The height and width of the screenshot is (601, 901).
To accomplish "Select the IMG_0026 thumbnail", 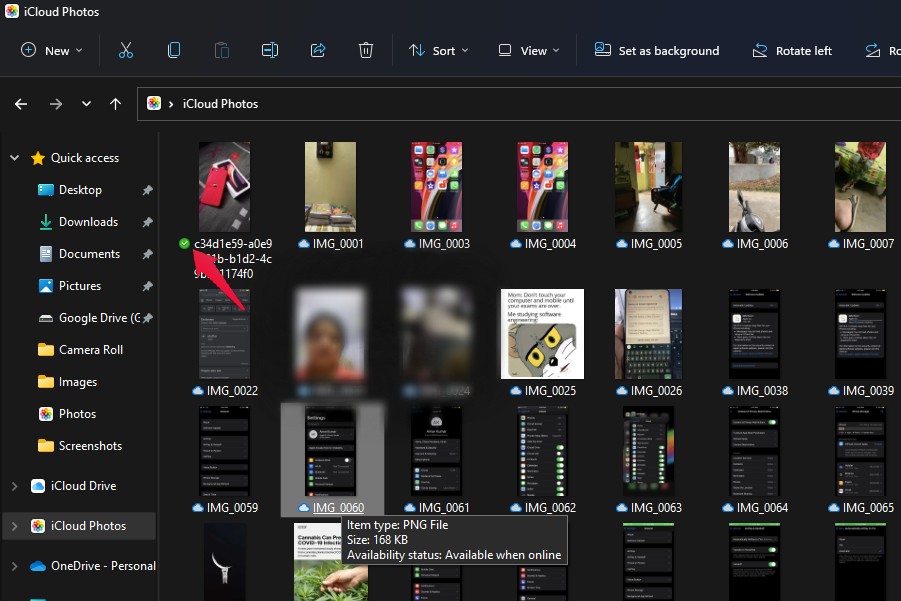I will pyautogui.click(x=648, y=333).
